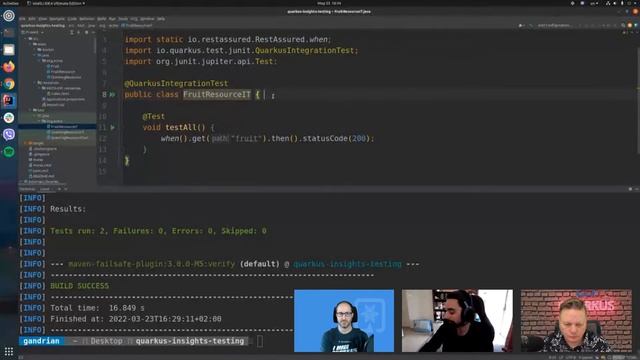640x360 pixels.
Task: Run the FruitResourceIT class from gutter
Action: [x=112, y=95]
